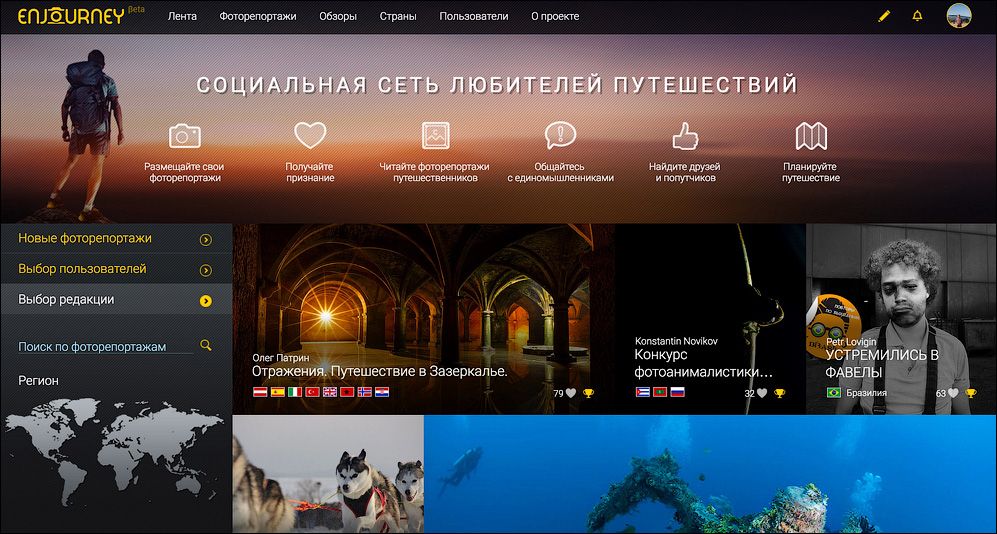Image resolution: width=997 pixels, height=534 pixels.
Task: Click the heart icon above Получайте признание
Action: click(310, 135)
